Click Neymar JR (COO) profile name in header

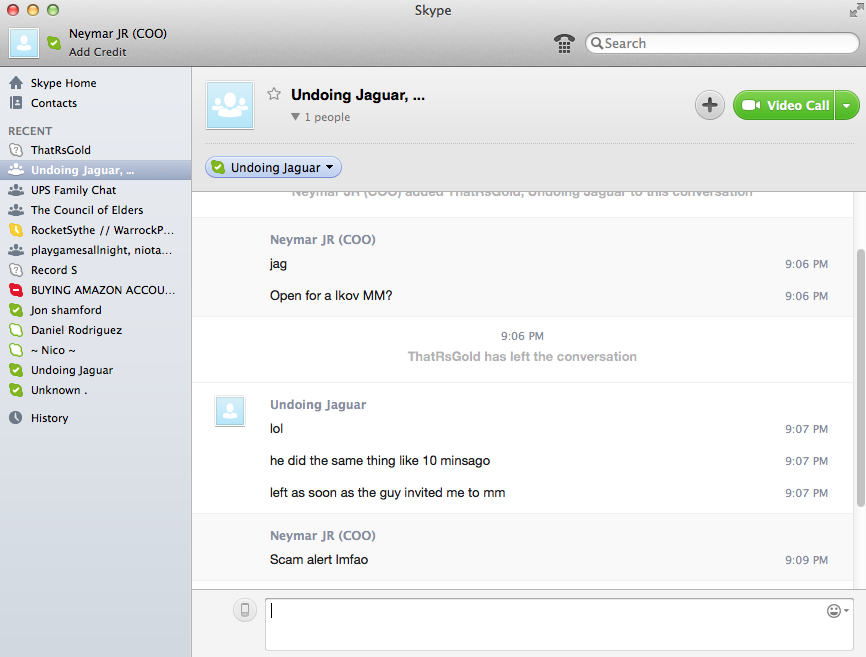pos(118,34)
